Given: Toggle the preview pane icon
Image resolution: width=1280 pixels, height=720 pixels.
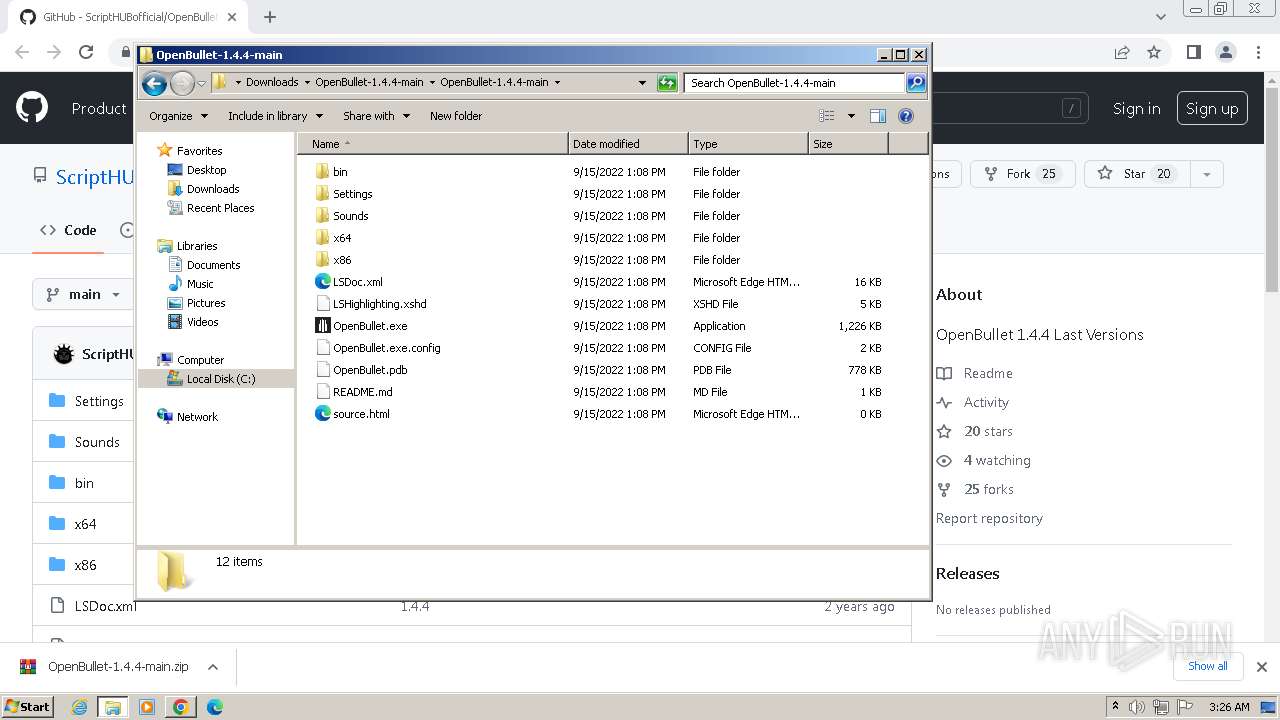Looking at the screenshot, I should point(878,116).
